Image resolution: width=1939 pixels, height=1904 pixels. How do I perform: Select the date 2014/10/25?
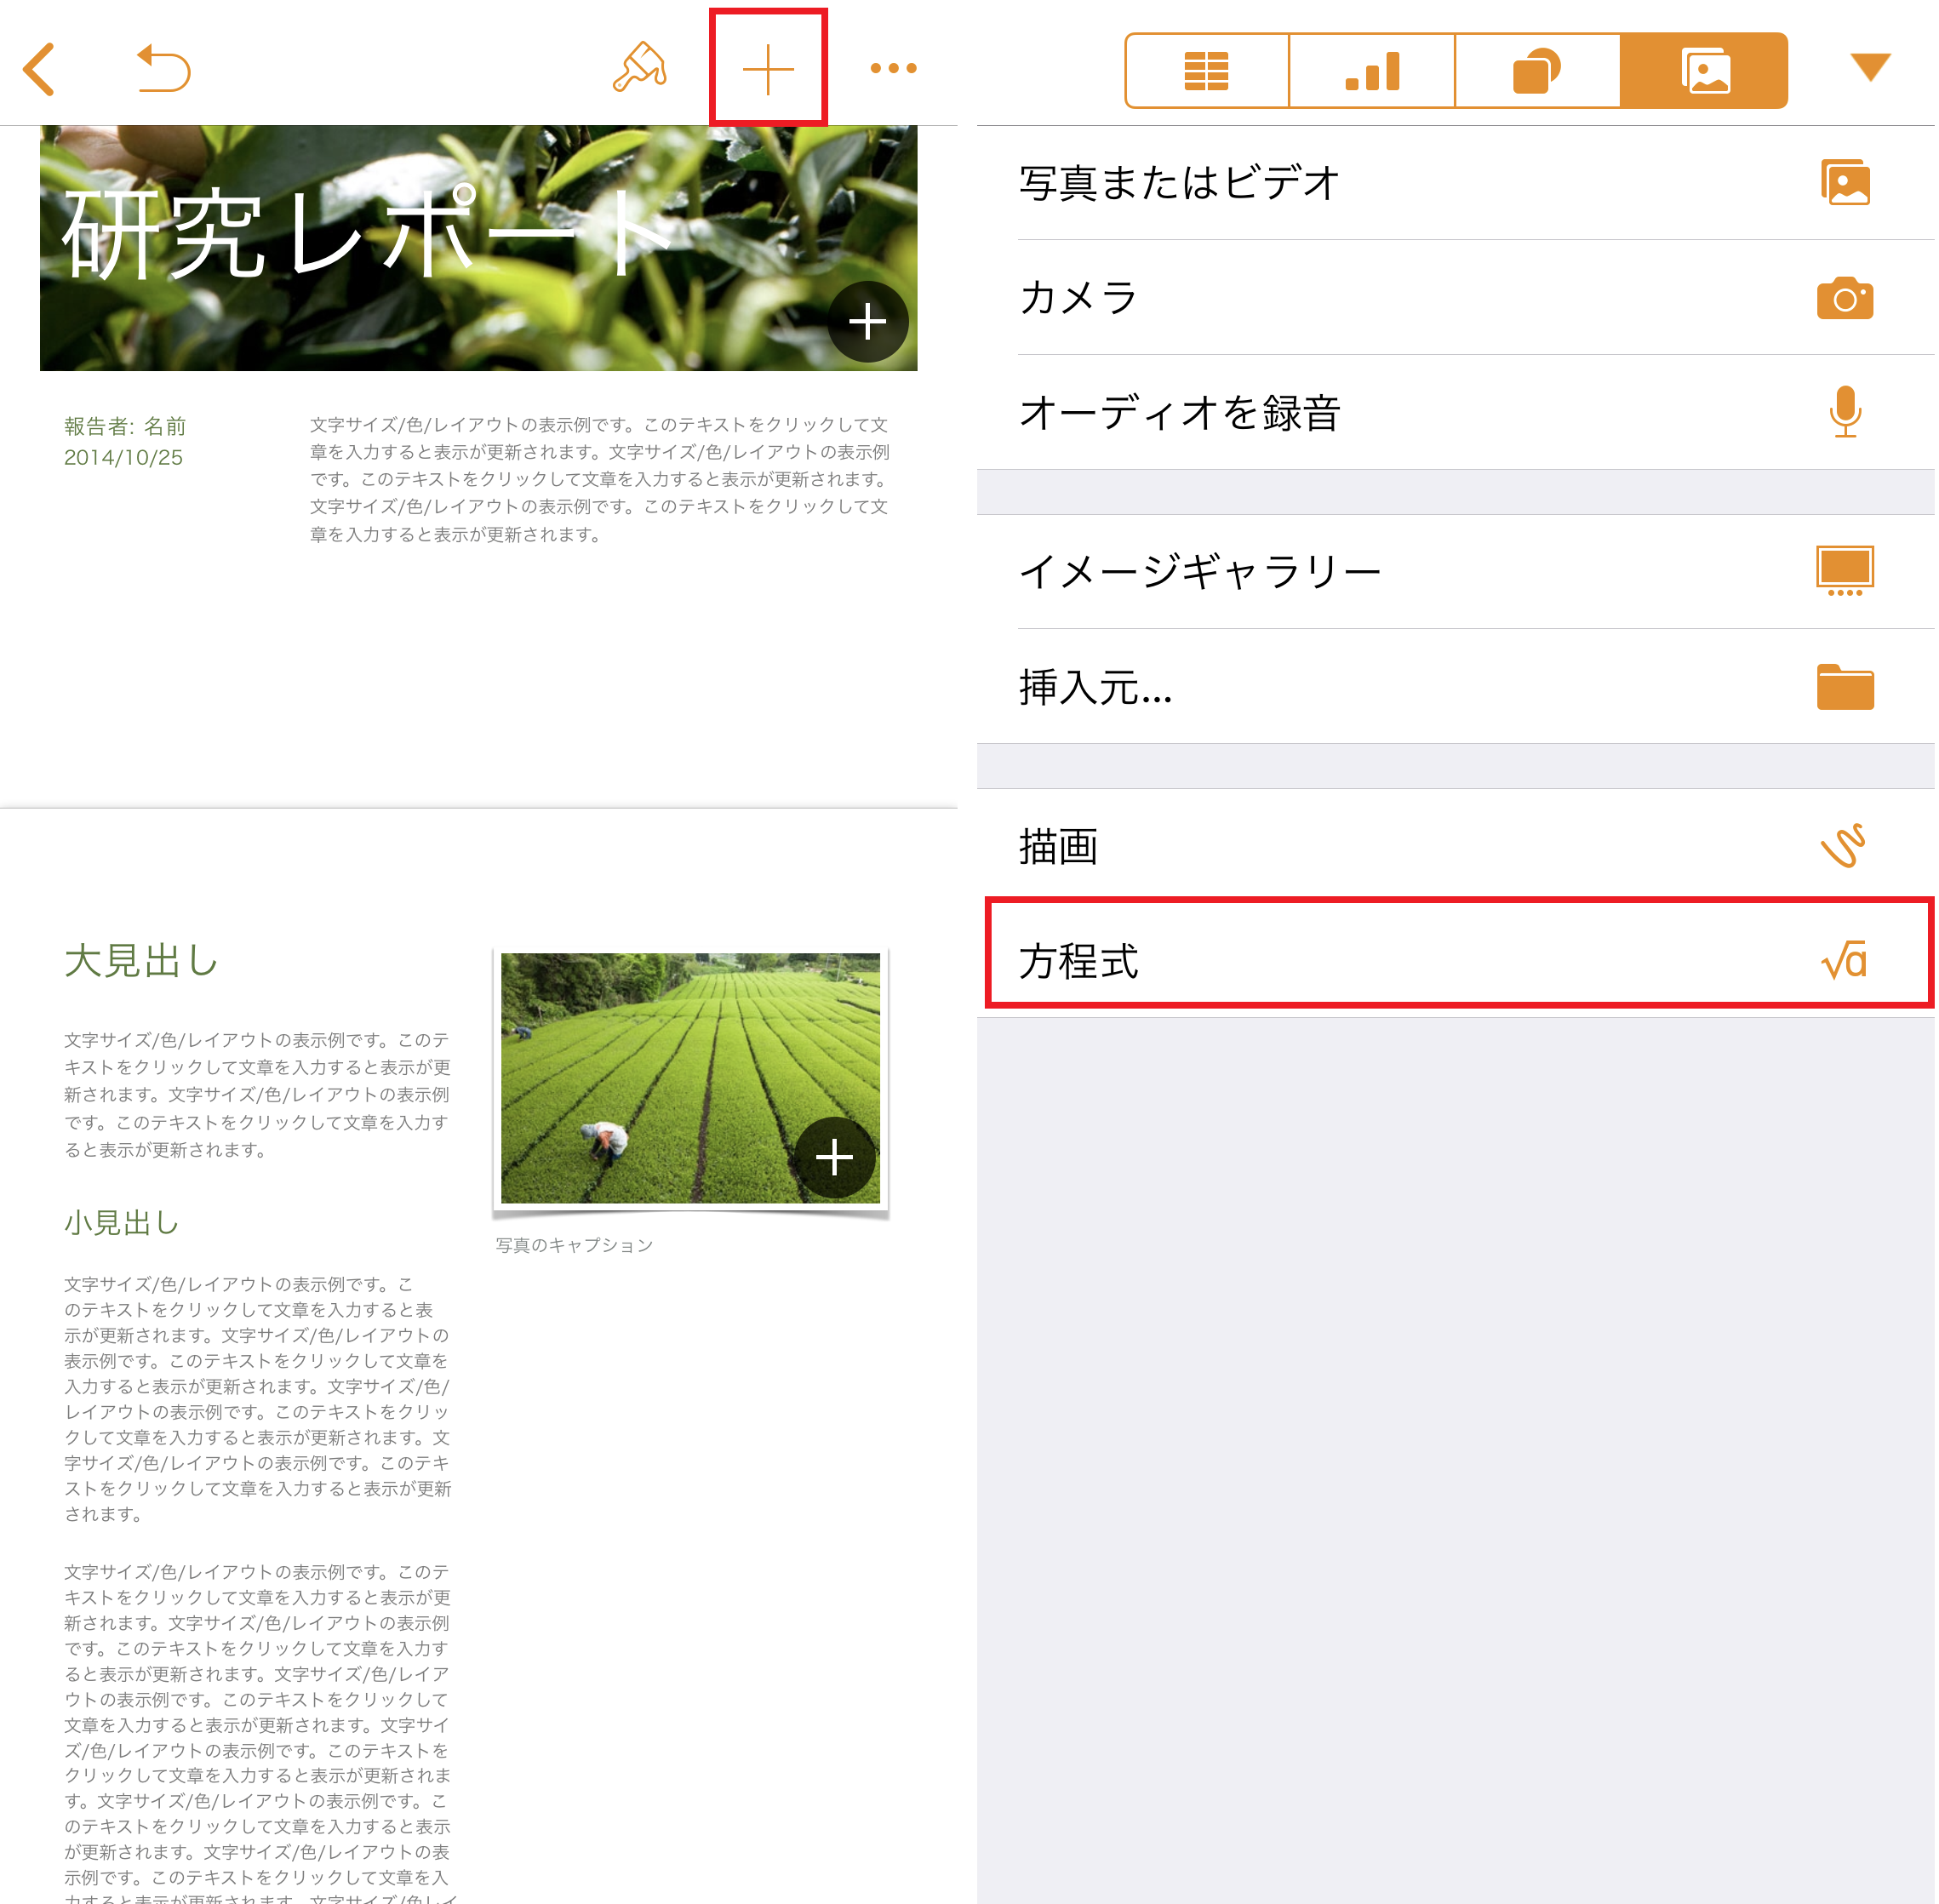point(123,457)
